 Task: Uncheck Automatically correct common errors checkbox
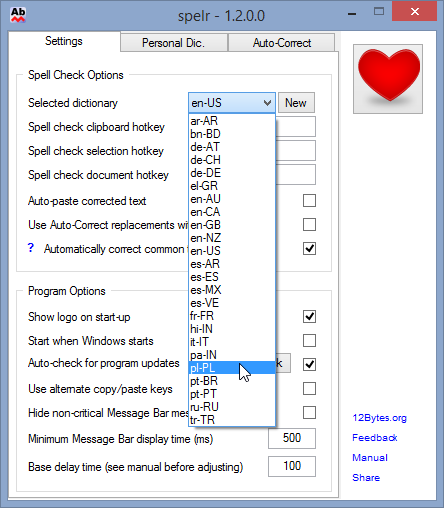click(309, 249)
